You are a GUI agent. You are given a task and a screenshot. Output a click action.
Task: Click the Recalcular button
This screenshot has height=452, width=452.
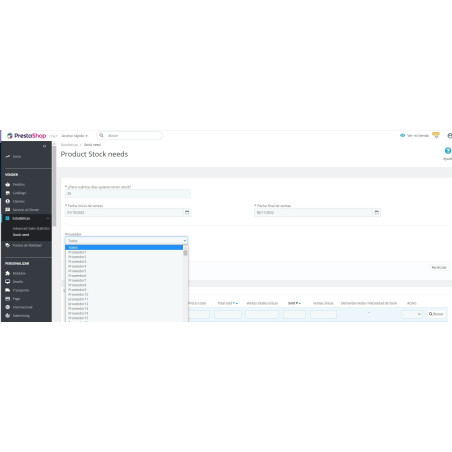click(x=439, y=267)
